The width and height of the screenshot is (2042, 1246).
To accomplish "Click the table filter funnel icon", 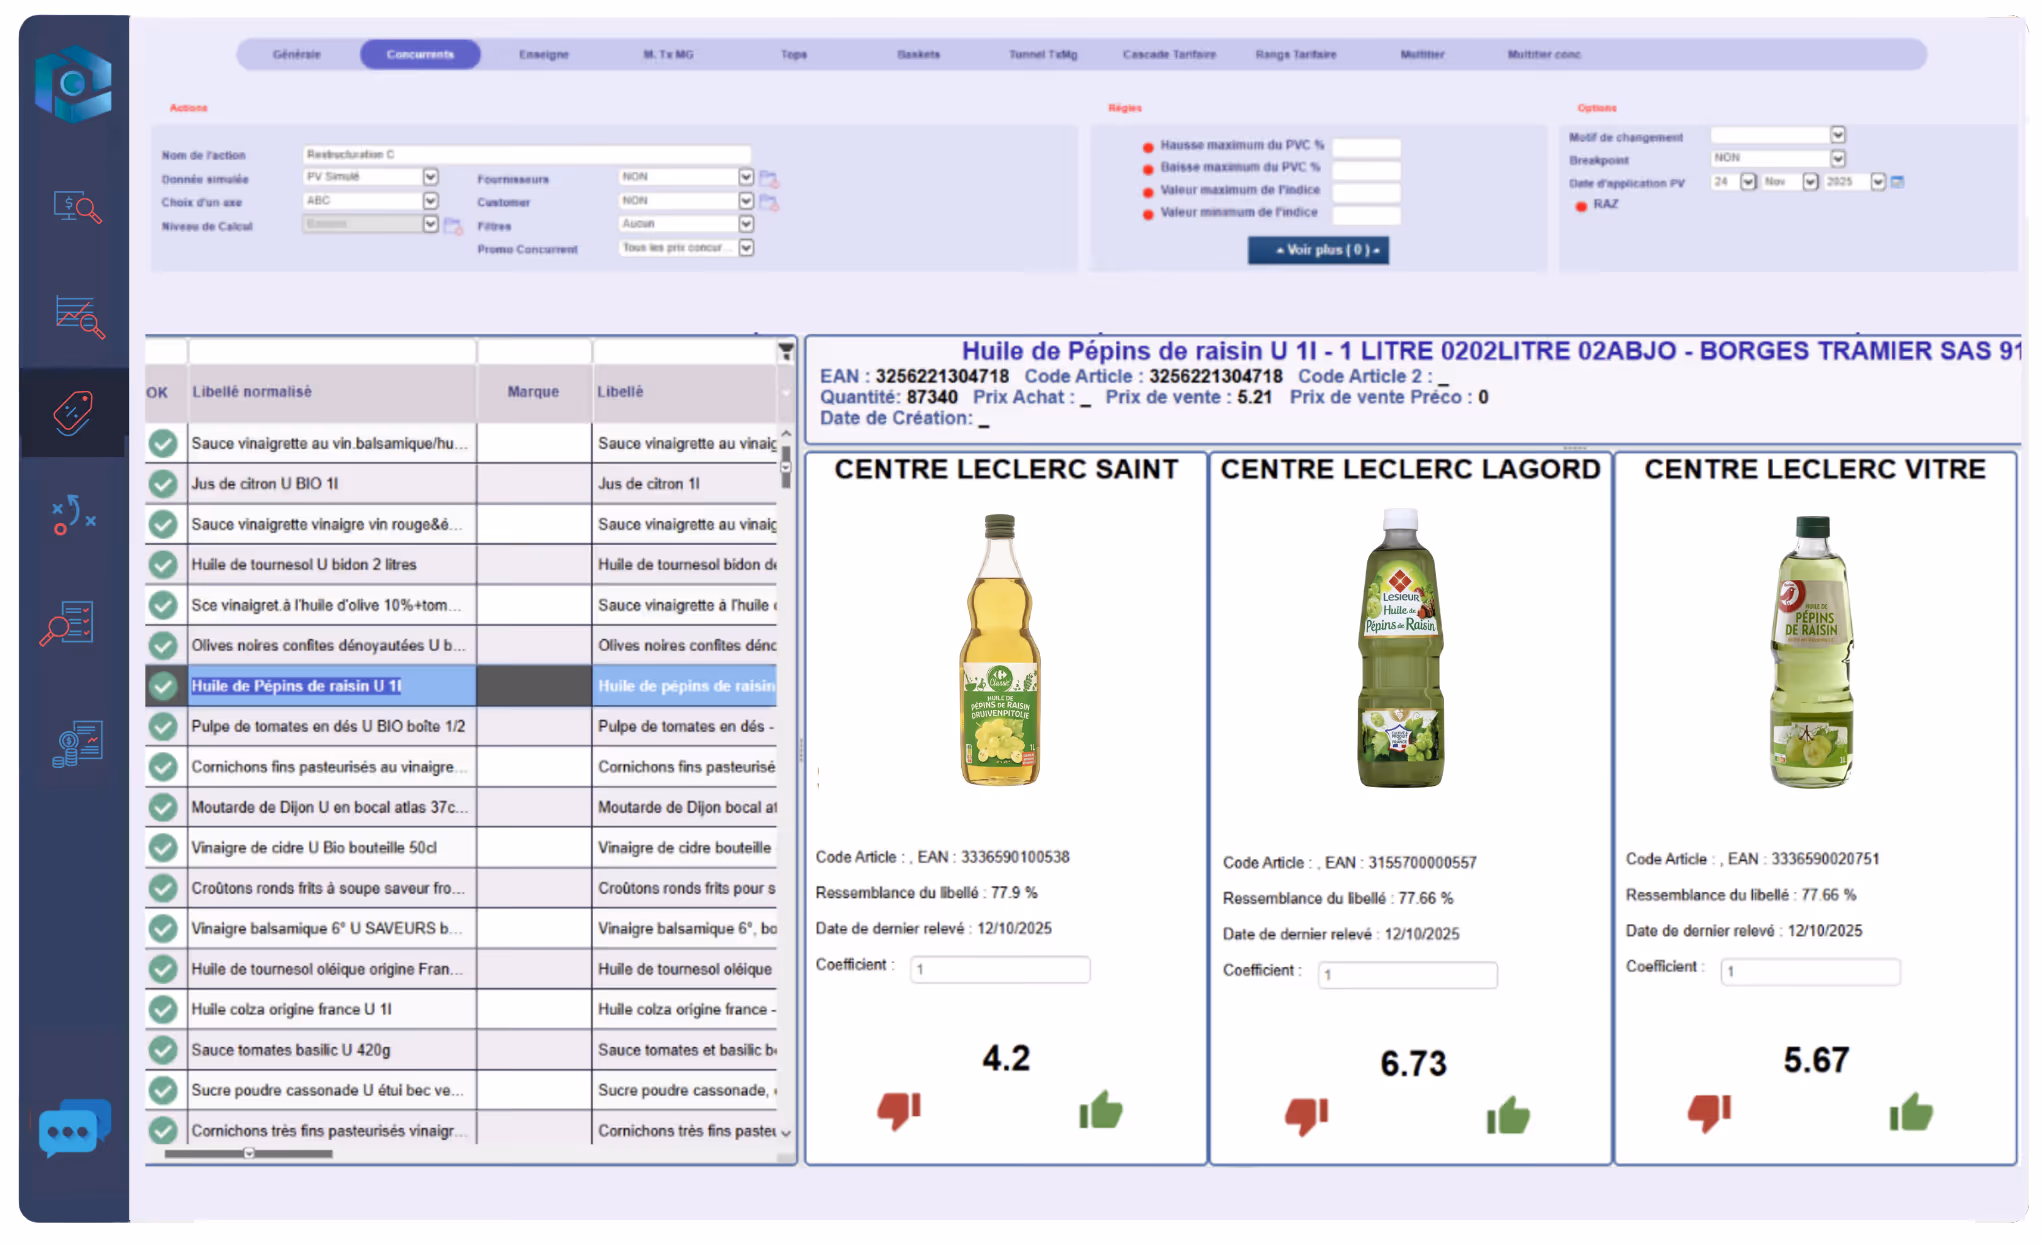I will pyautogui.click(x=786, y=351).
